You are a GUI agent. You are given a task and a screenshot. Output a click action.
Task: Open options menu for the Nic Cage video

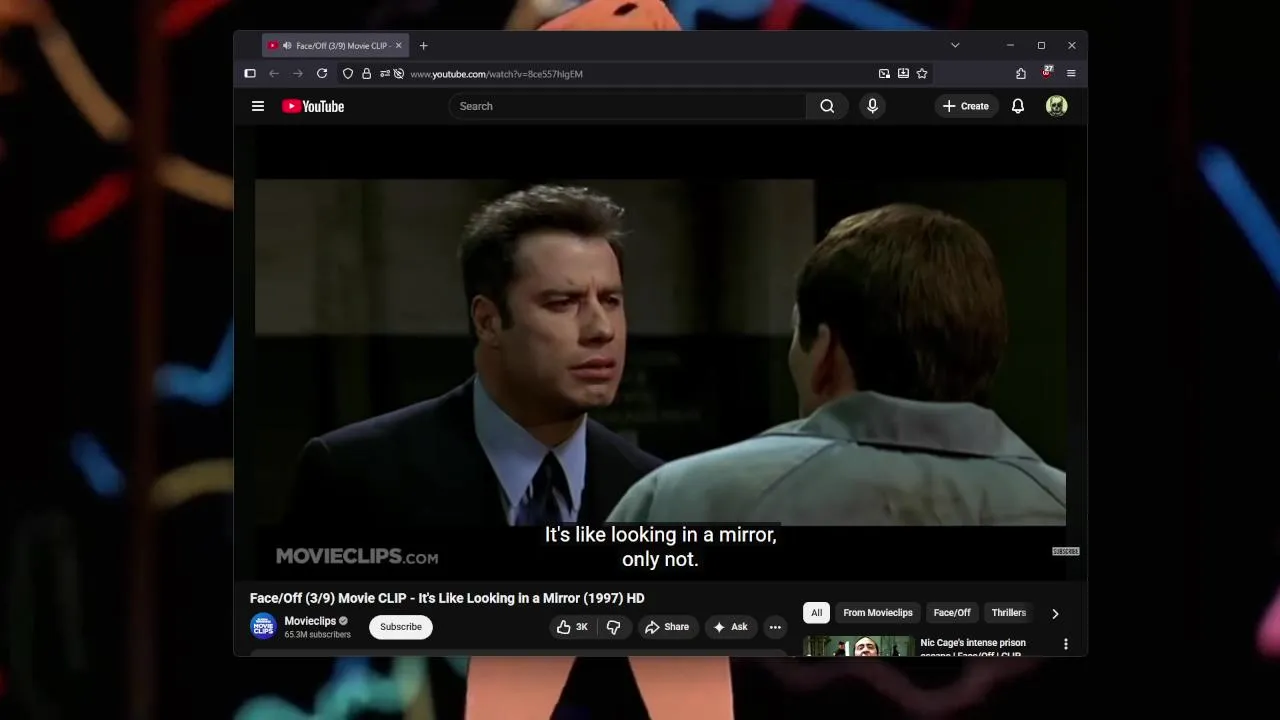coord(1066,645)
